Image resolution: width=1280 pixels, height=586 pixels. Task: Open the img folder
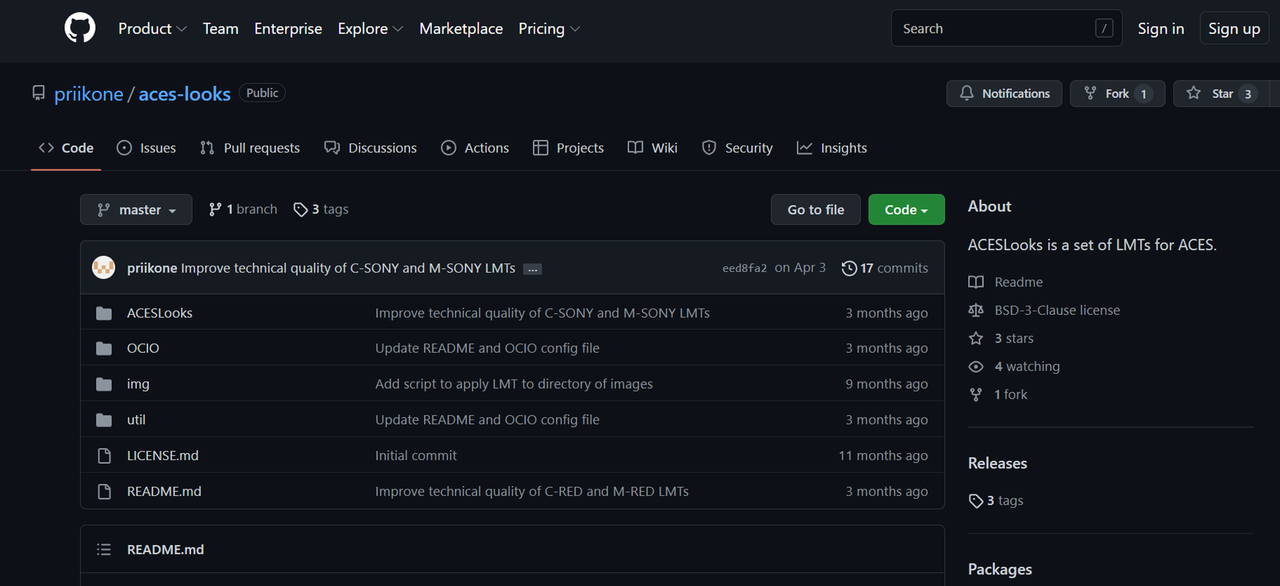point(138,384)
